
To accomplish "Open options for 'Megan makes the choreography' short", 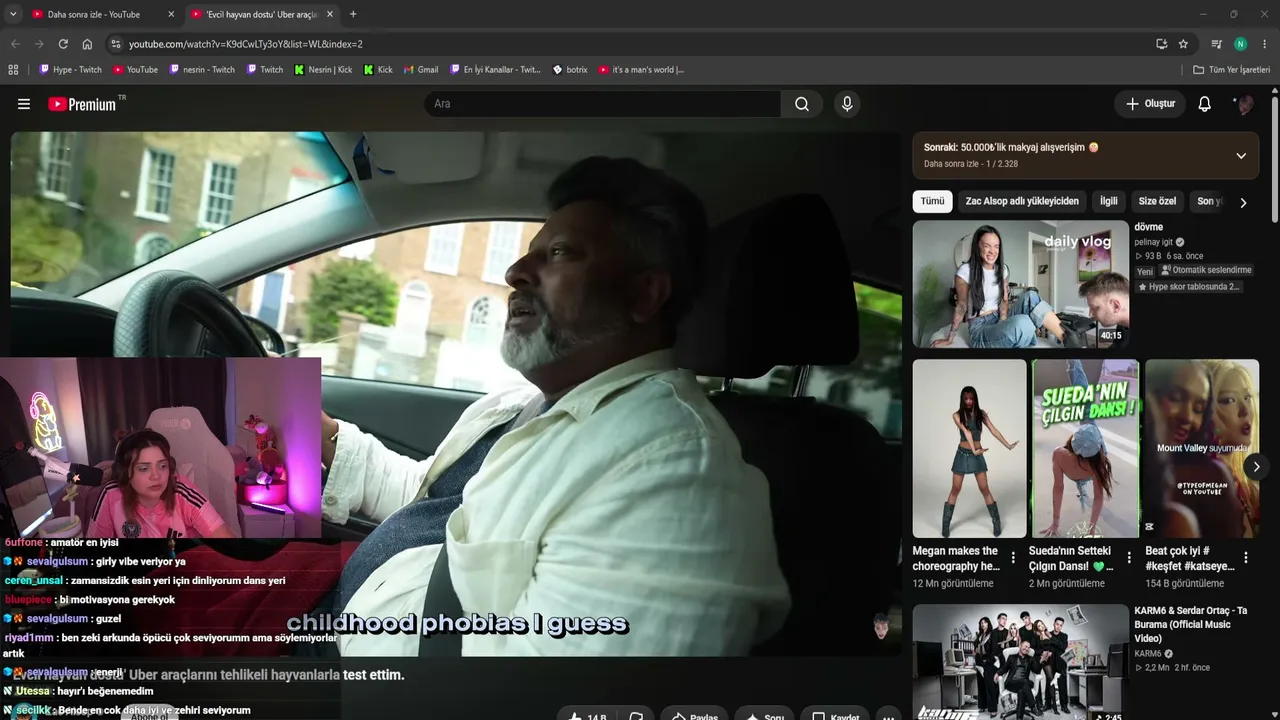I will pos(1013,558).
